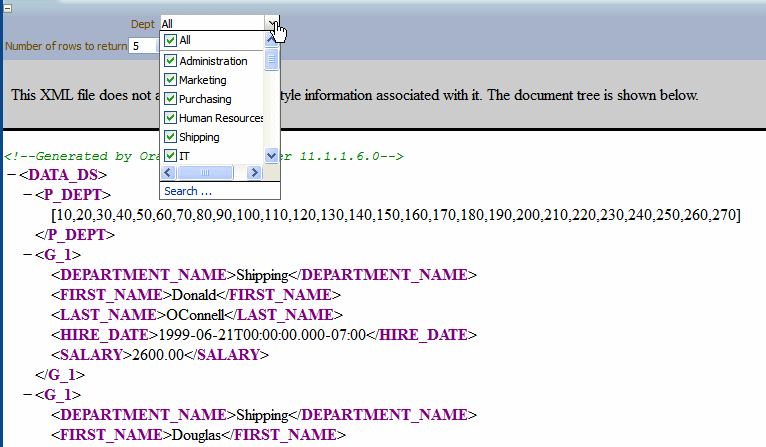
Task: Click the closing /P_DEPT tag
Action: (x=75, y=234)
